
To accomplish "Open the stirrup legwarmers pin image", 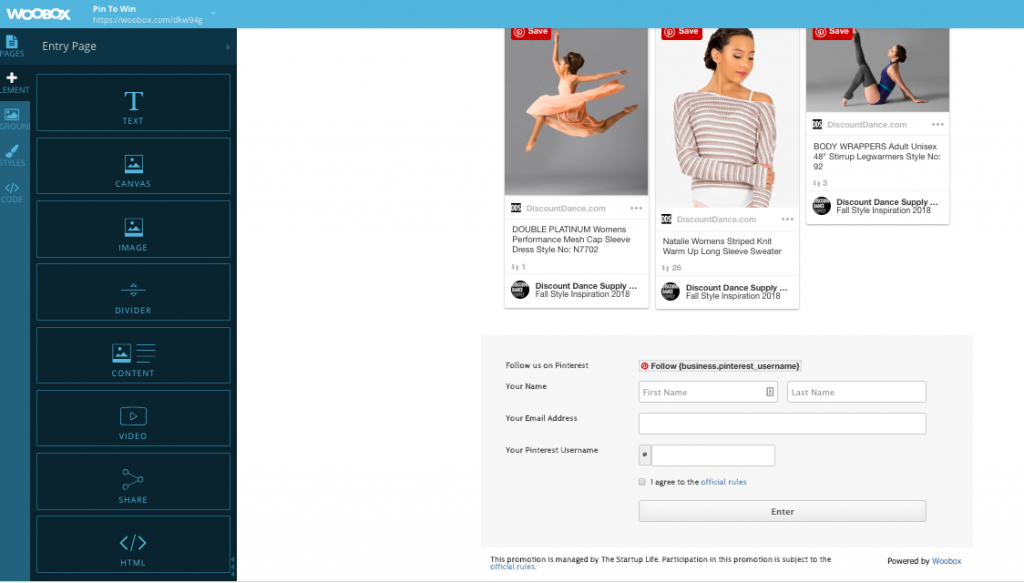I will tap(877, 70).
